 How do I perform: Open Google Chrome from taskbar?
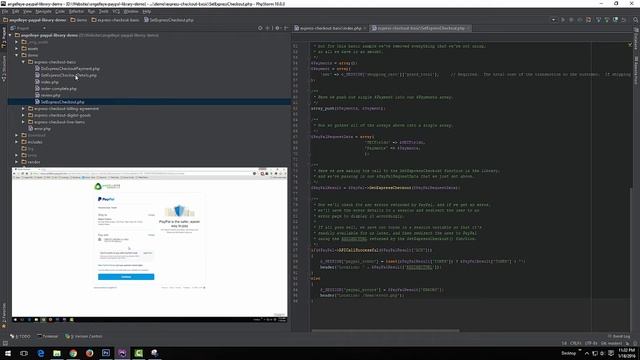pos(73,353)
